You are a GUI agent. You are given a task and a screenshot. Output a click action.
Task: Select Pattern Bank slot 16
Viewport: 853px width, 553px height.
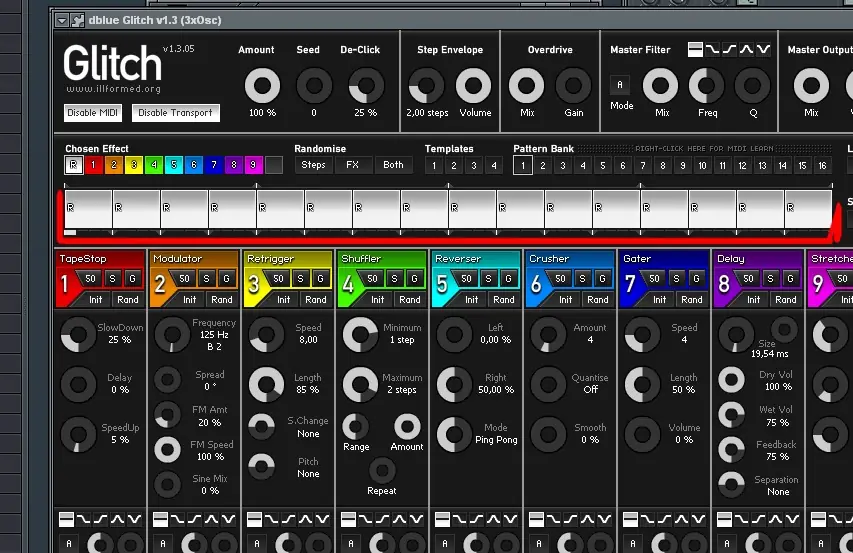(x=823, y=165)
